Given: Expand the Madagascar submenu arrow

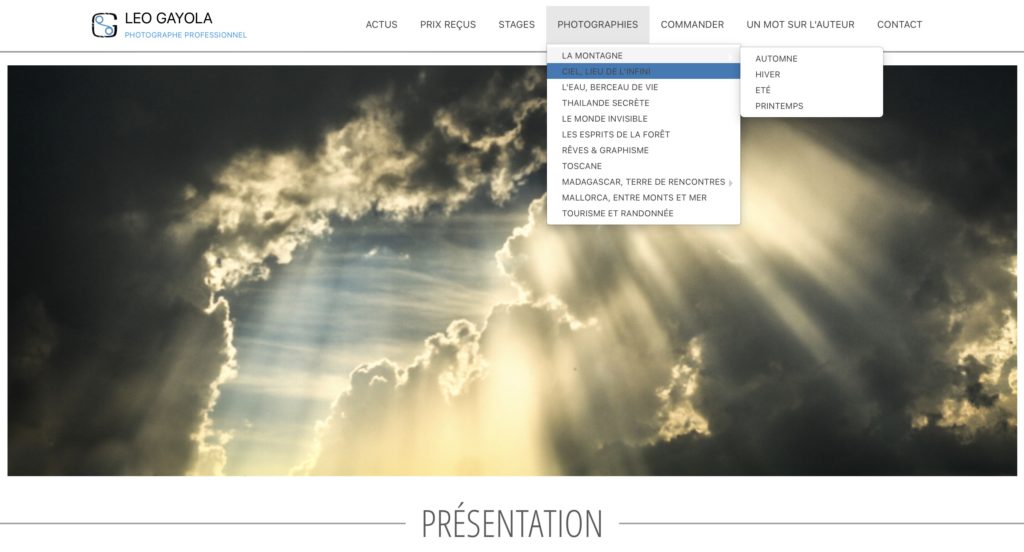Looking at the screenshot, I should [731, 183].
